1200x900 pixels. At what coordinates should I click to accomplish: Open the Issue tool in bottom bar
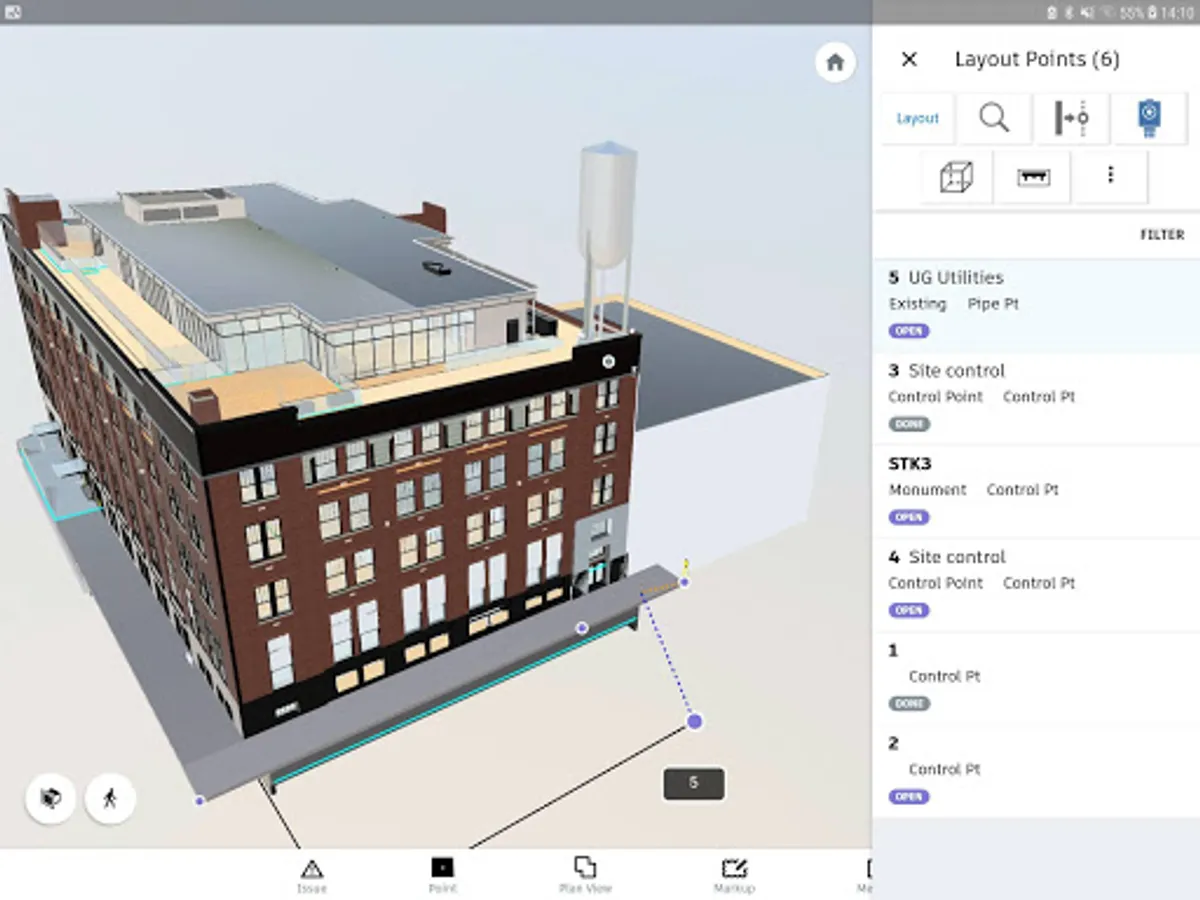pyautogui.click(x=312, y=875)
